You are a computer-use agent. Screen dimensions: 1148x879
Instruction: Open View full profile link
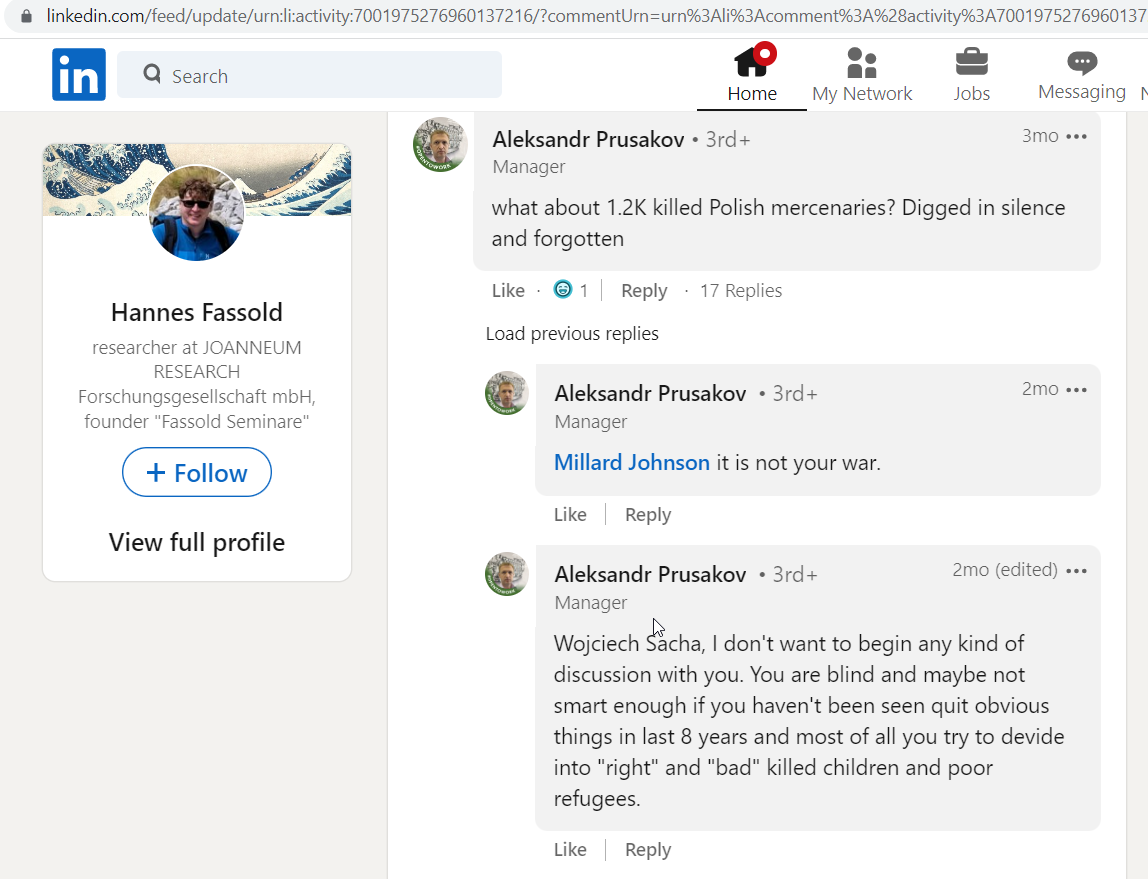197,542
